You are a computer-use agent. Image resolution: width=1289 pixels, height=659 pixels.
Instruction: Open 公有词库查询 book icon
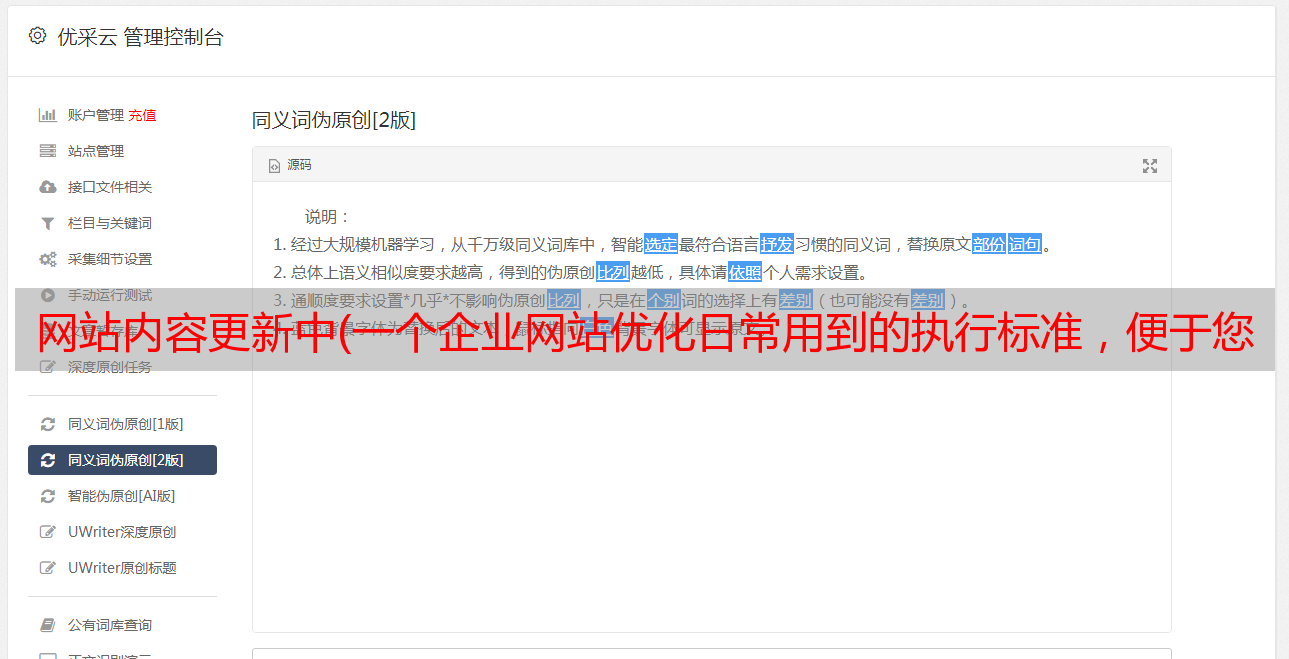47,625
